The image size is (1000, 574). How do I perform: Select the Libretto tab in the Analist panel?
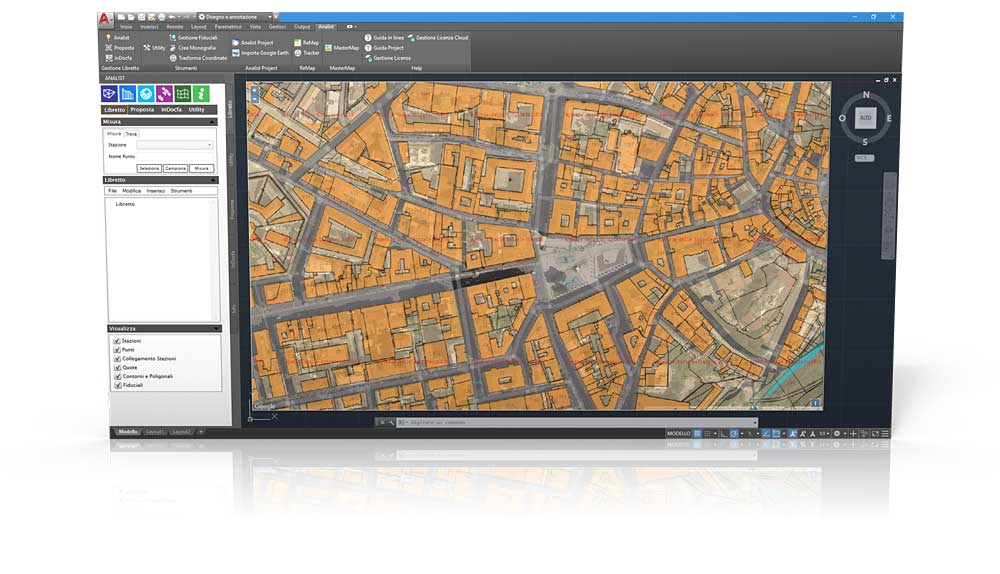(x=115, y=110)
